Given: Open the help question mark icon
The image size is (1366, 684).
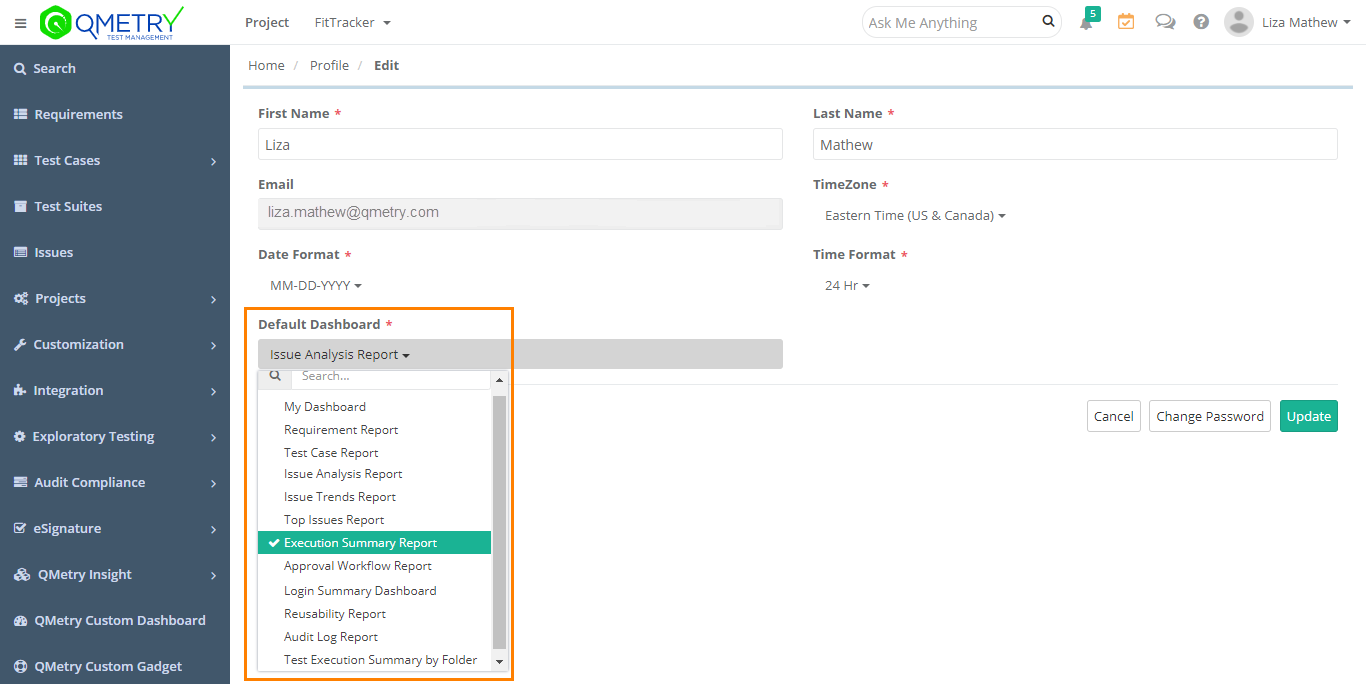Looking at the screenshot, I should pos(1200,22).
